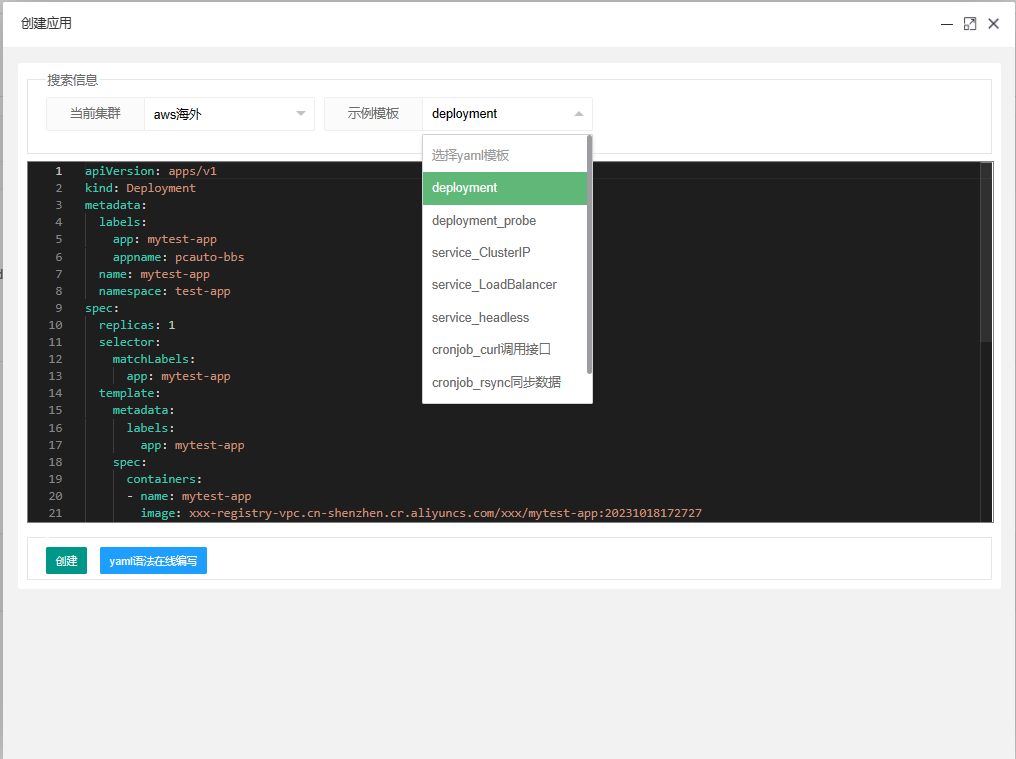
Task: Click the 示例模板 dropdown up arrow
Action: pyautogui.click(x=579, y=113)
